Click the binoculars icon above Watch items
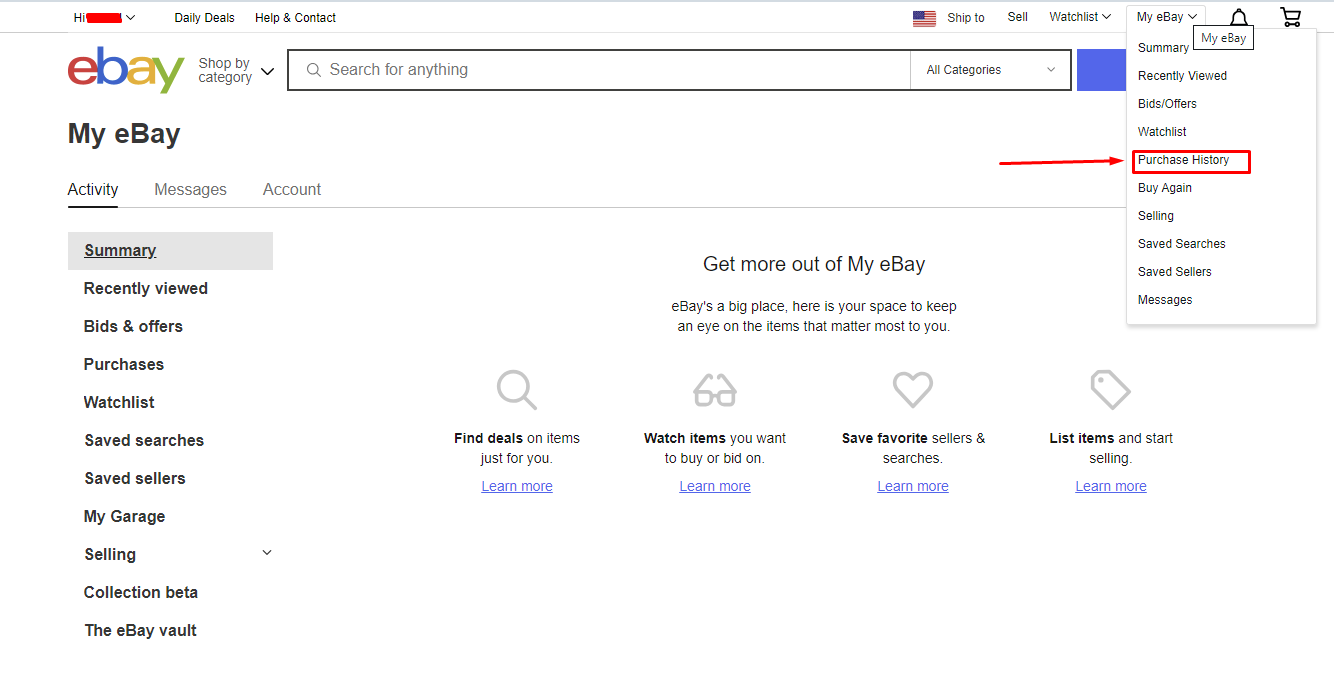This screenshot has width=1334, height=684. pyautogui.click(x=714, y=390)
